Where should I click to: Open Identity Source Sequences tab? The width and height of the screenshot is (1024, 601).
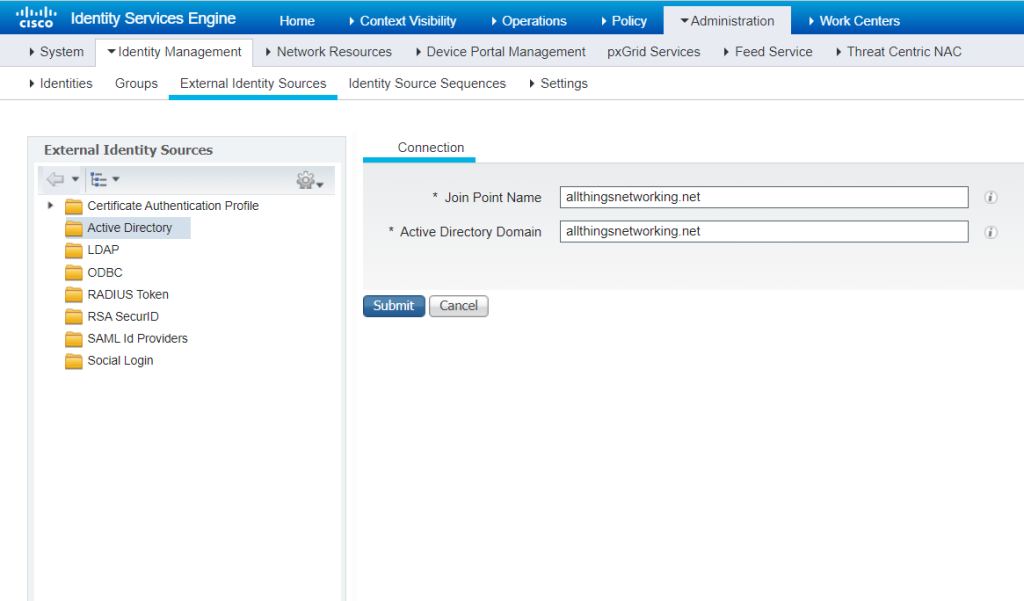click(x=427, y=84)
